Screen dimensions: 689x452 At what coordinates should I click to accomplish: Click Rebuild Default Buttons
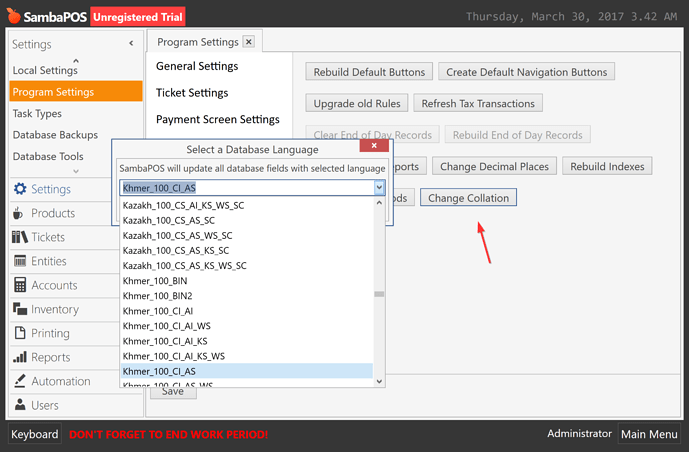click(369, 72)
